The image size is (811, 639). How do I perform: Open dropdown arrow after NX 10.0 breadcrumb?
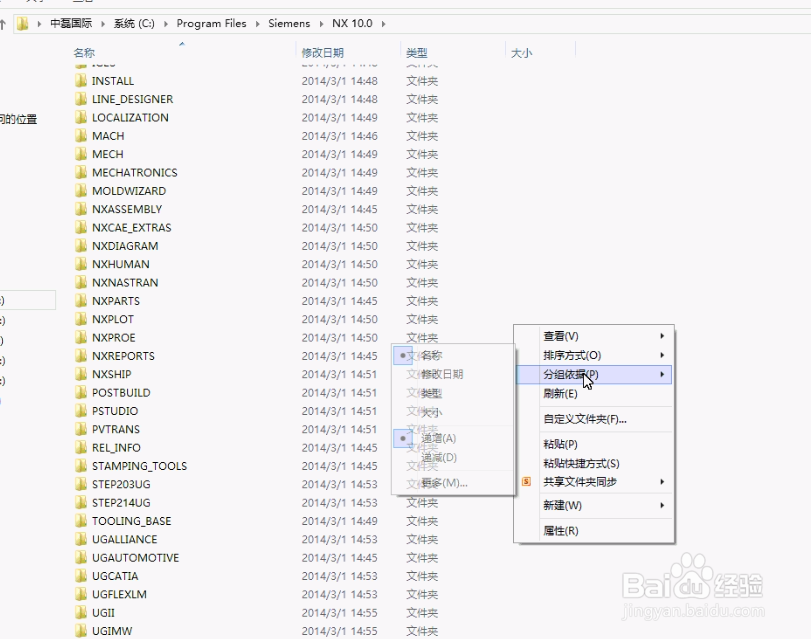[383, 24]
